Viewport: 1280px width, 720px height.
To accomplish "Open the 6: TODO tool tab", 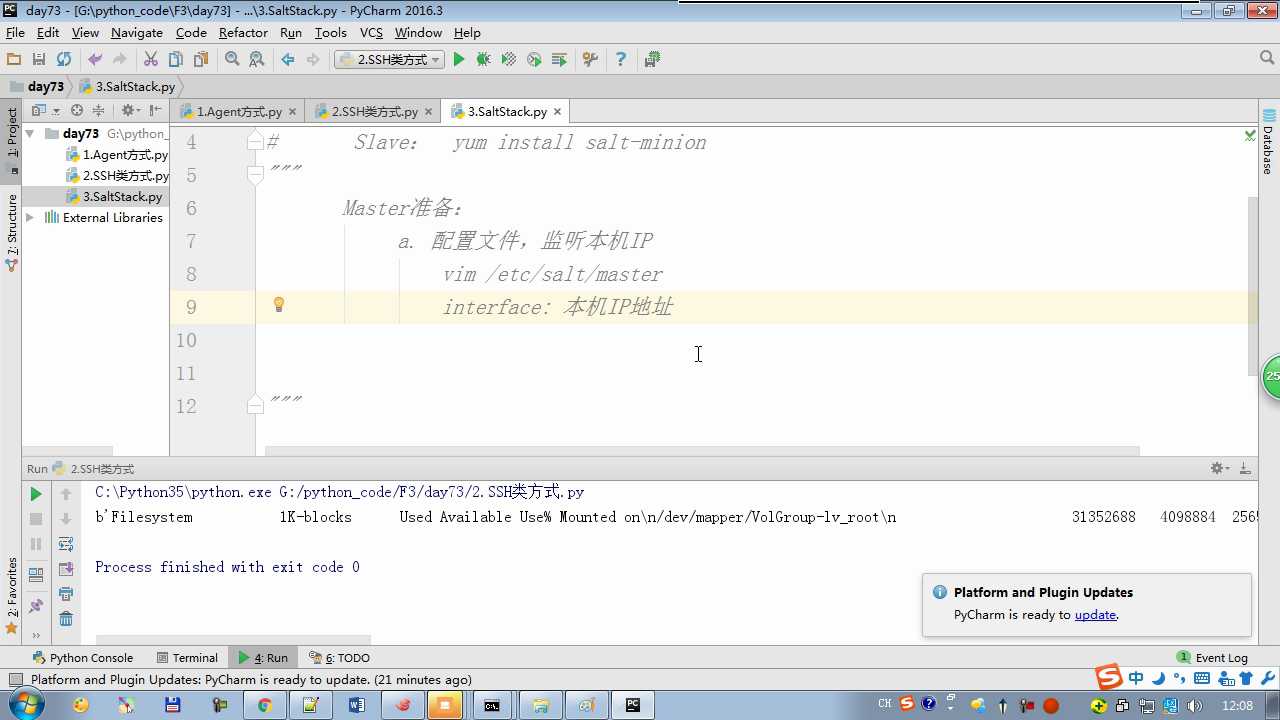I will pyautogui.click(x=339, y=658).
